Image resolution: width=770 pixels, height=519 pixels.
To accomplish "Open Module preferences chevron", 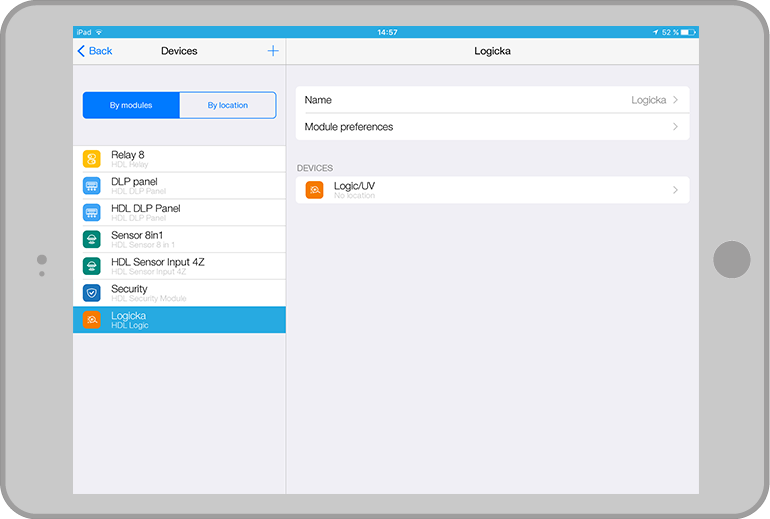I will (676, 127).
